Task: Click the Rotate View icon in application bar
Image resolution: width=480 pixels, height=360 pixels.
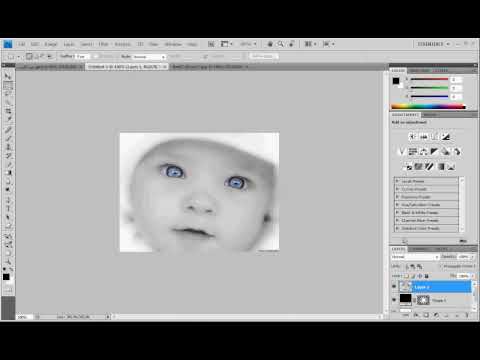Action: (292, 44)
